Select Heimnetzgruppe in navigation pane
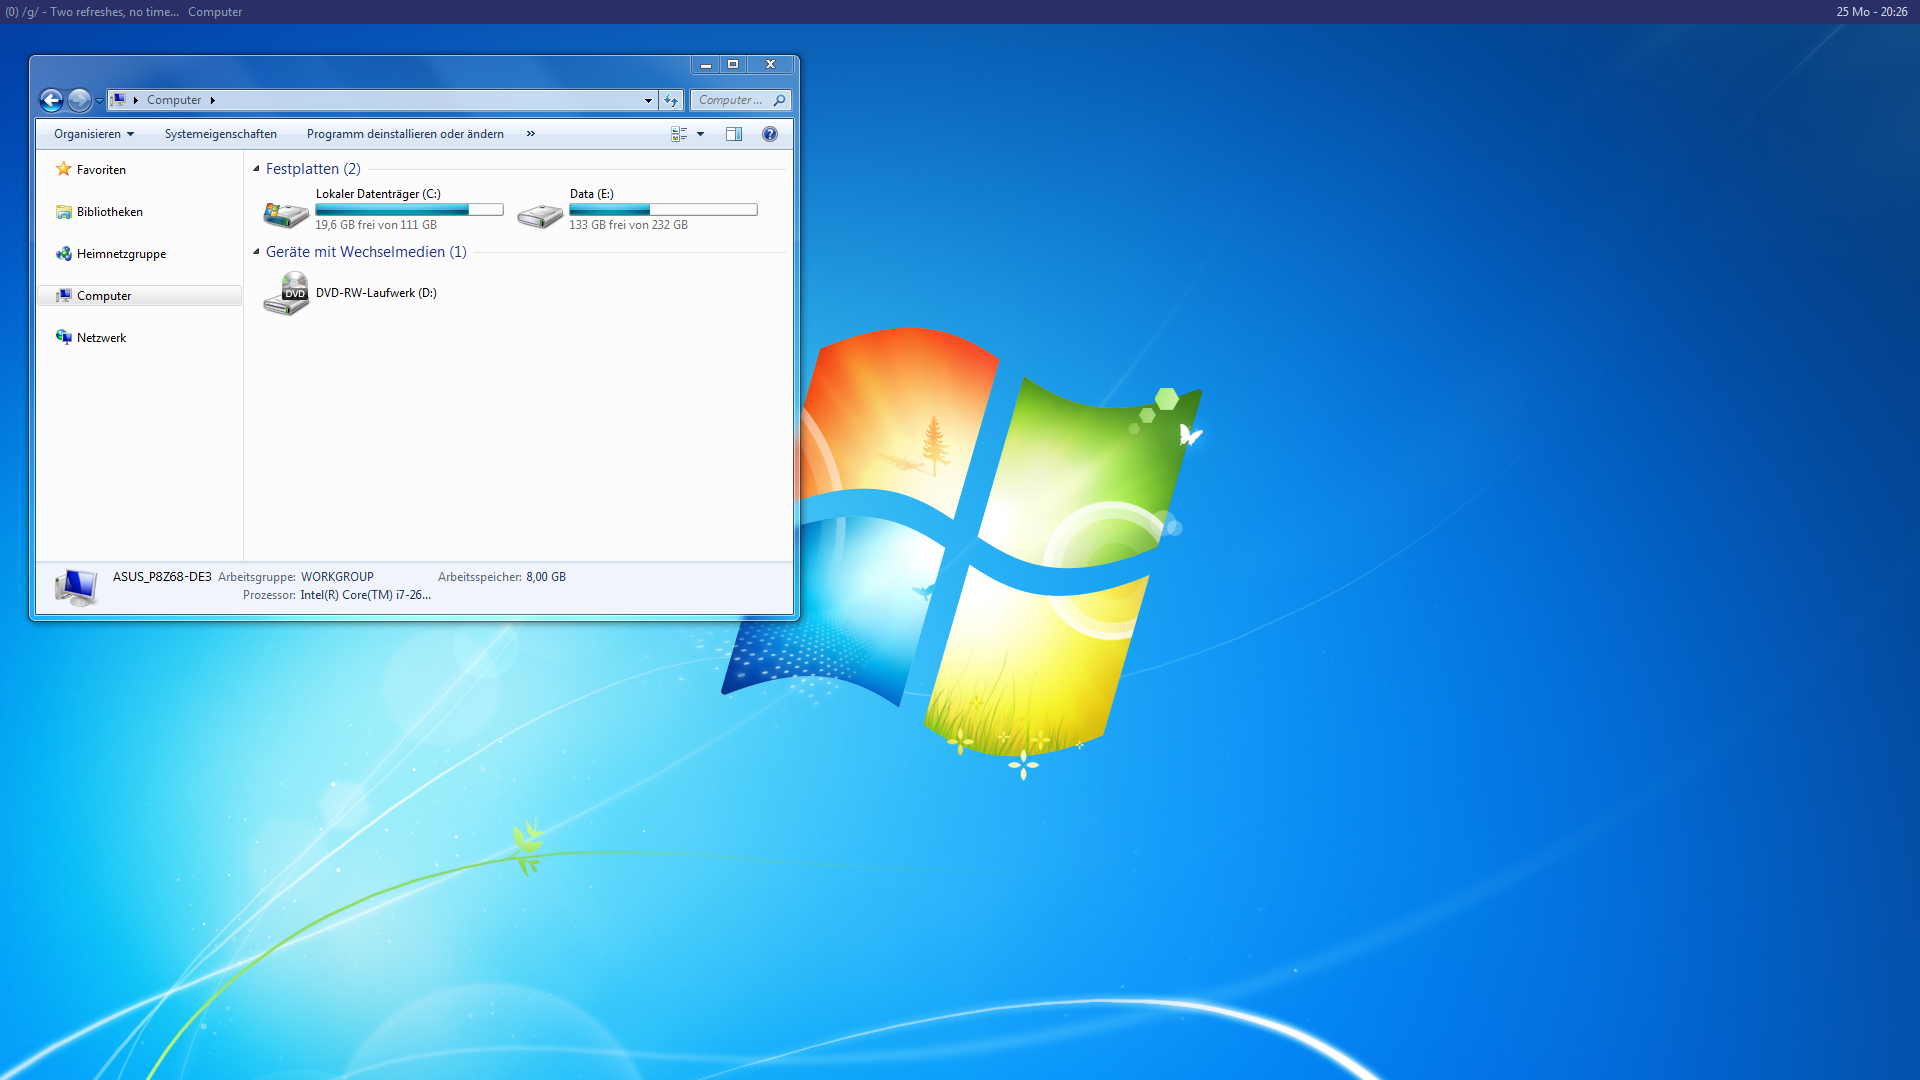This screenshot has height=1080, width=1920. [x=121, y=254]
